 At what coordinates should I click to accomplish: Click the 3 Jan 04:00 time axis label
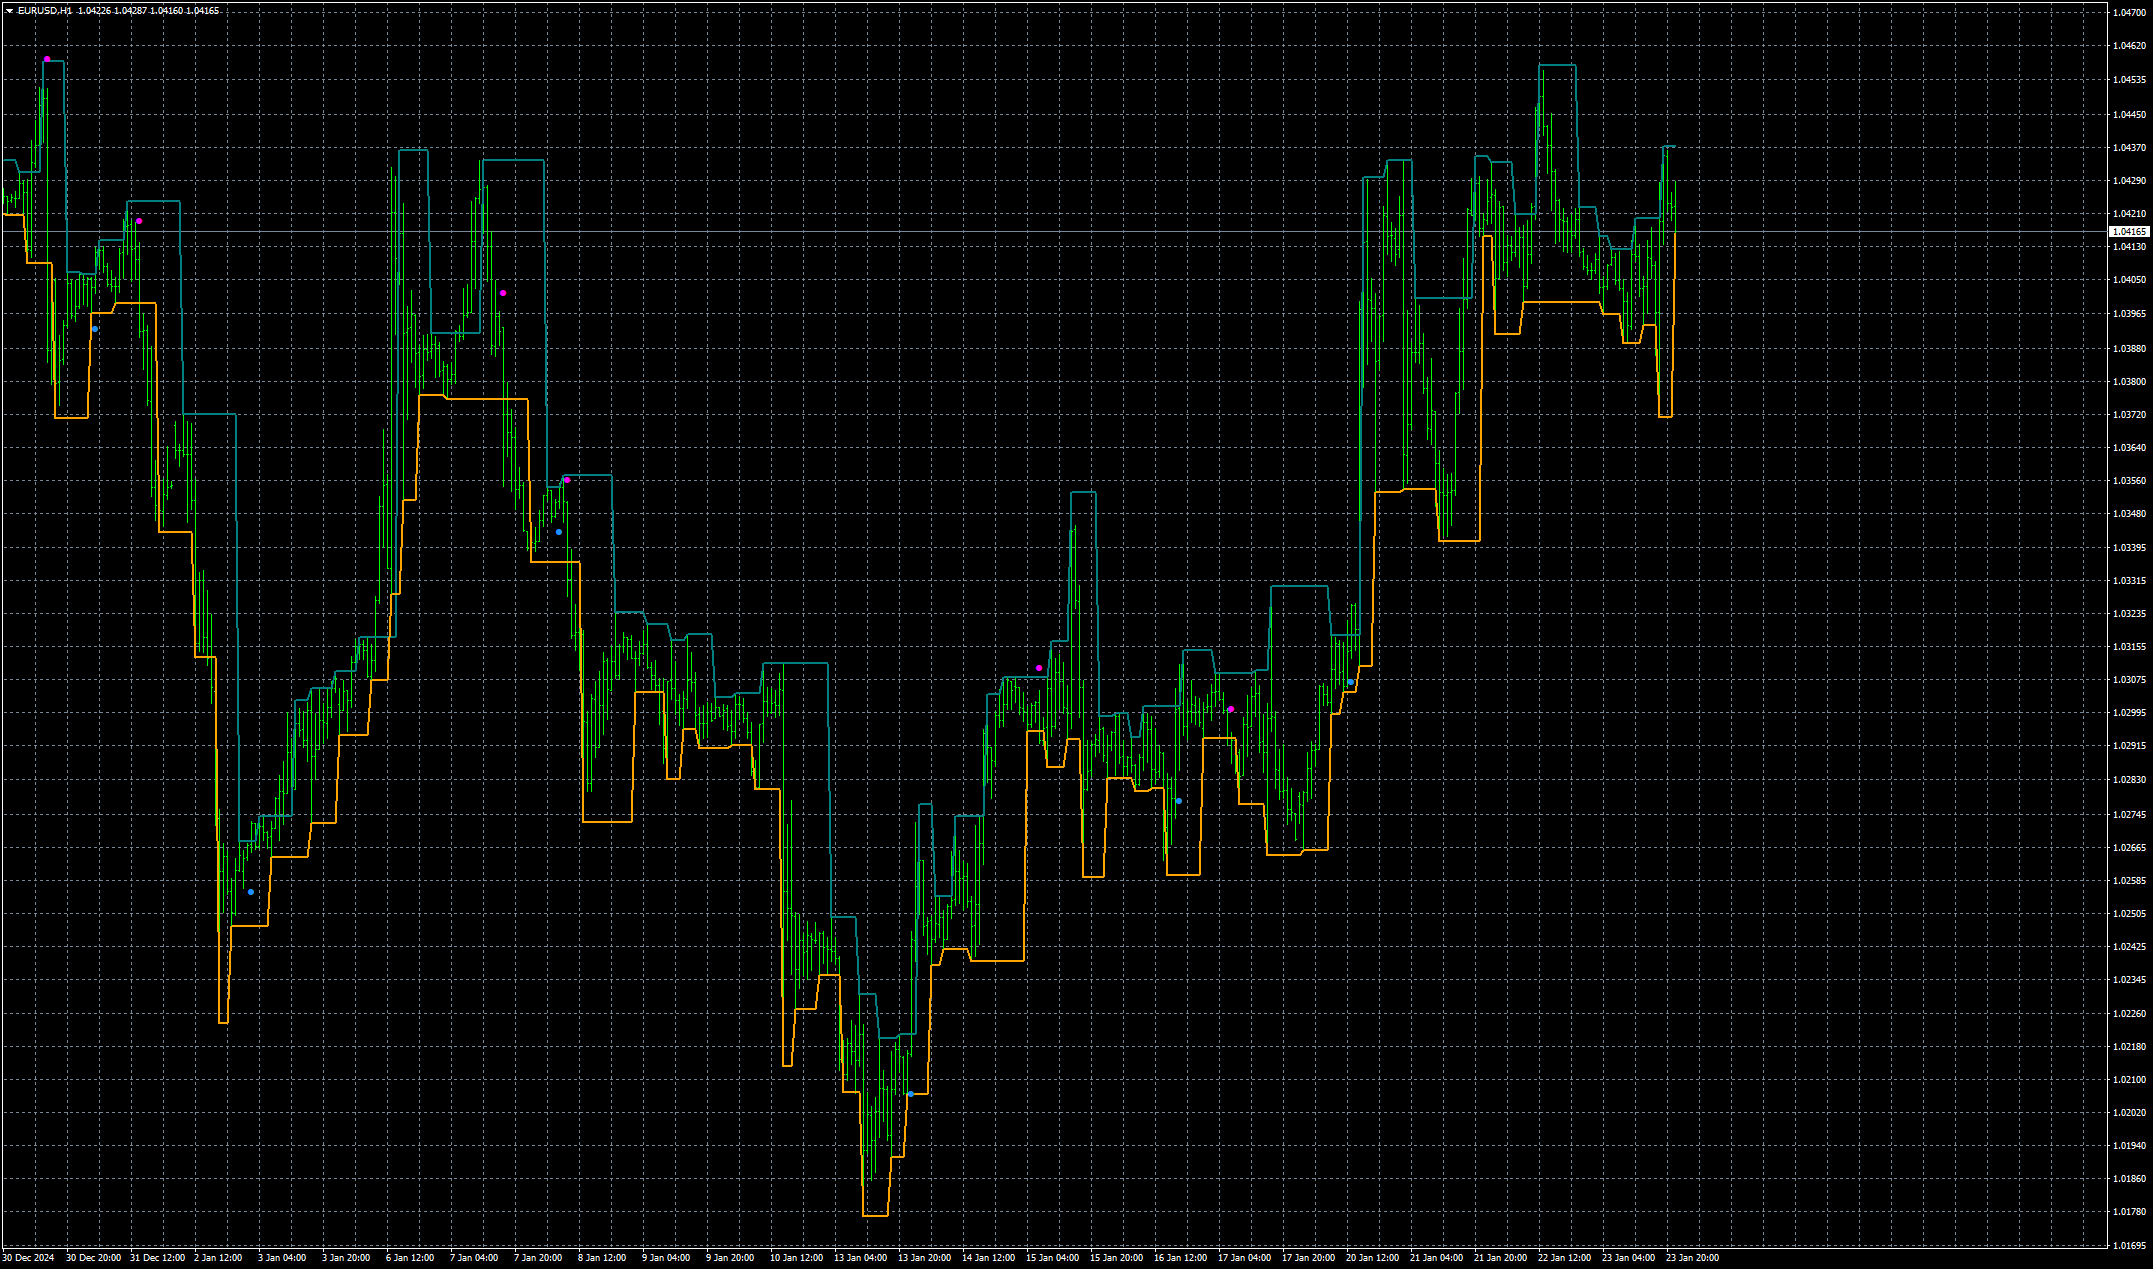(x=282, y=1258)
